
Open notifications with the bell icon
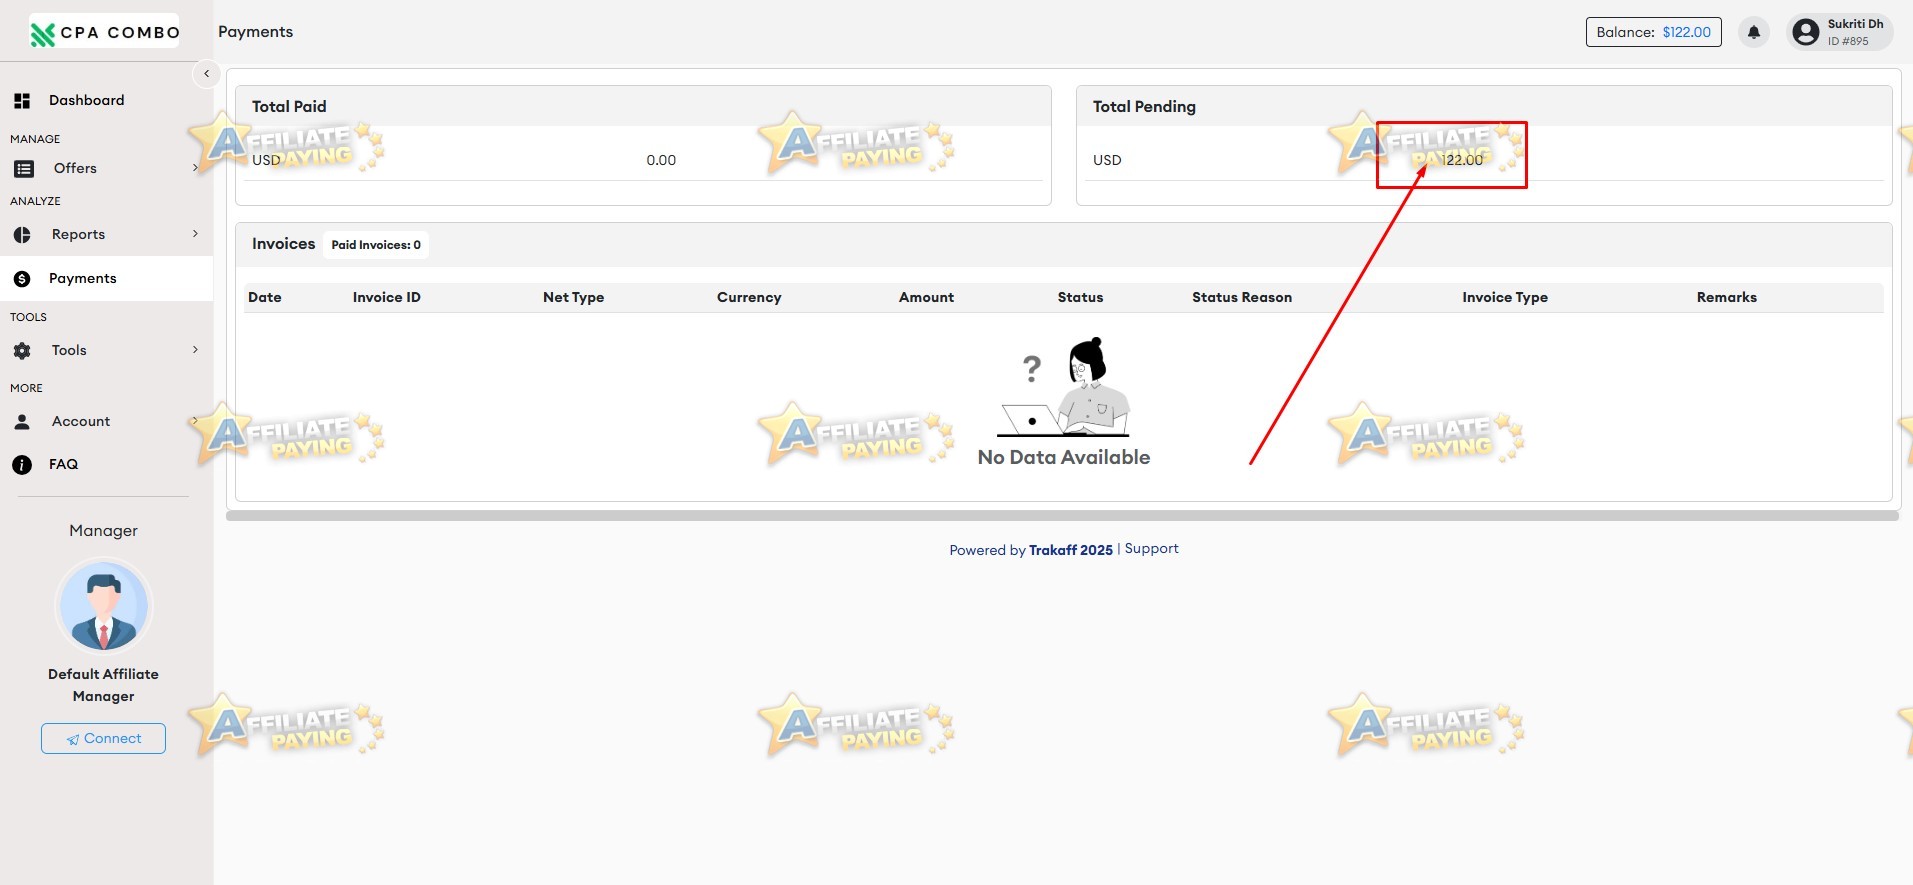1754,32
